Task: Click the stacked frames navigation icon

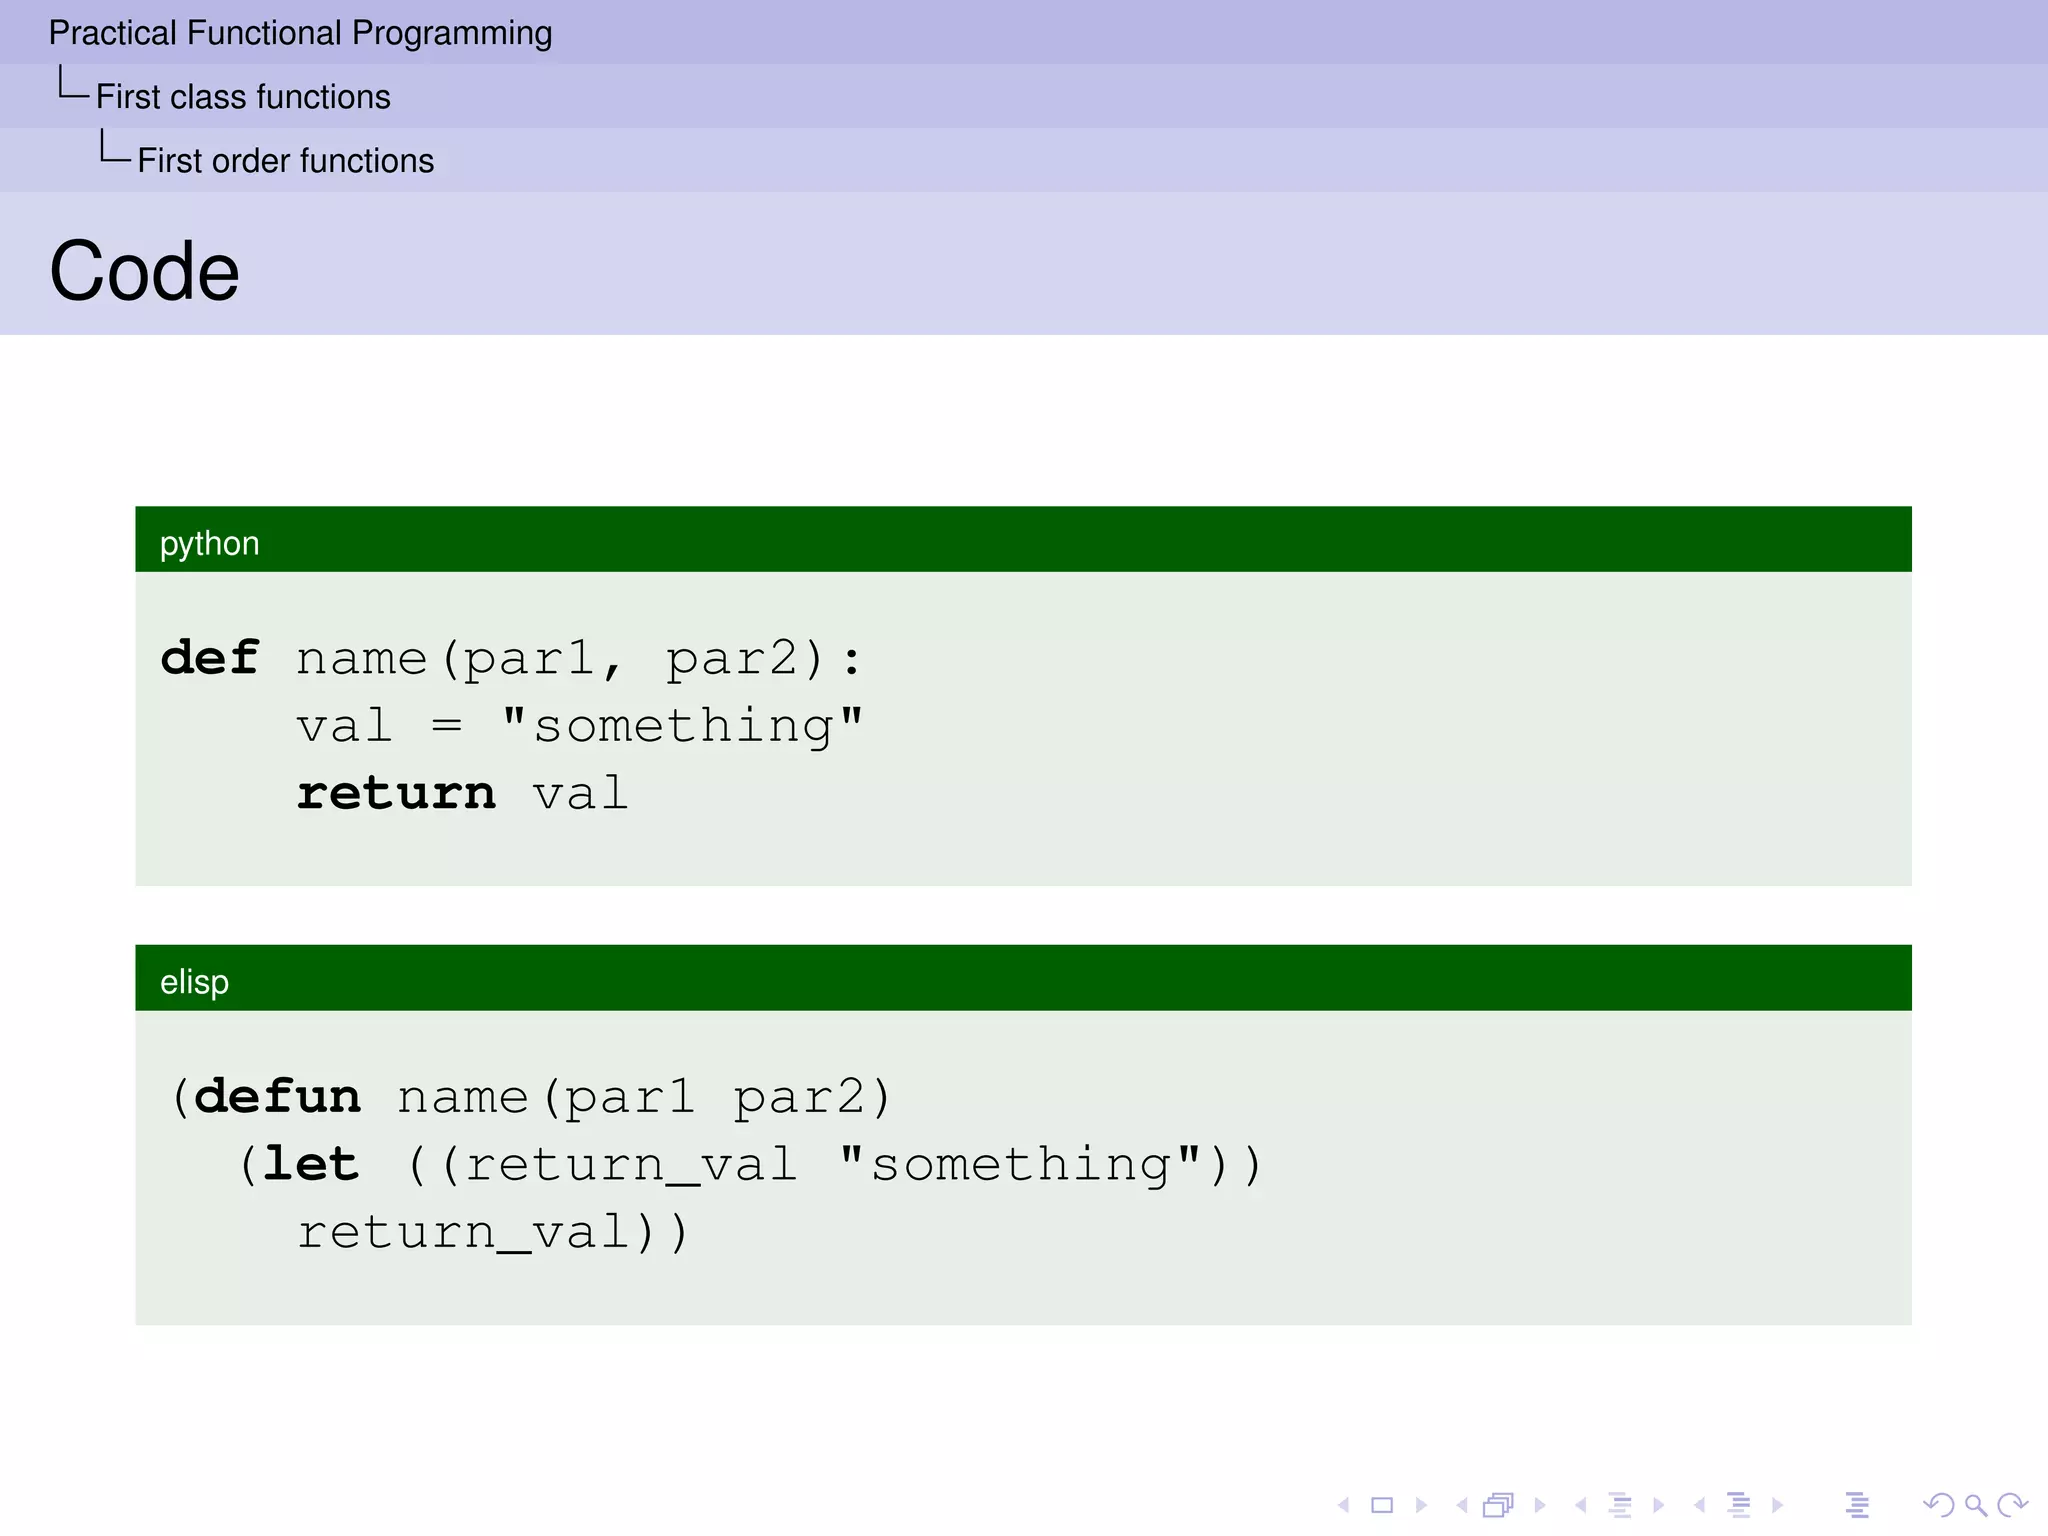Action: (1498, 1505)
